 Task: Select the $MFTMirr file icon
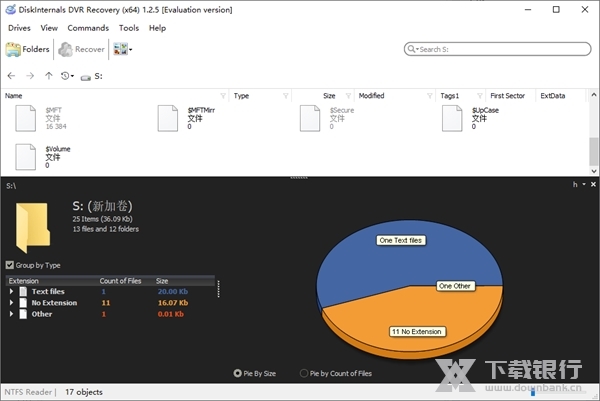(x=171, y=118)
